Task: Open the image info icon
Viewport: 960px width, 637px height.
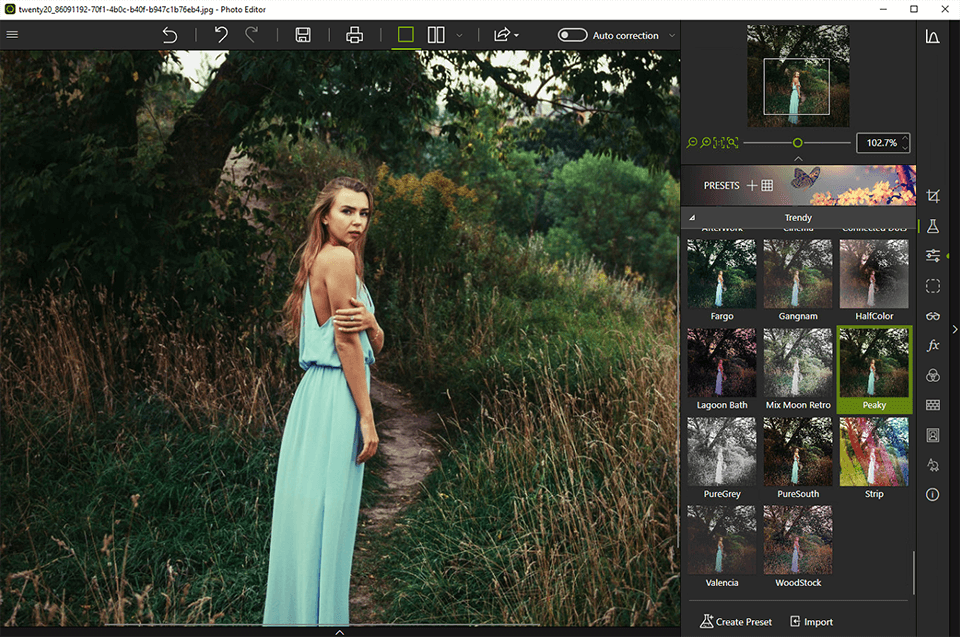Action: [932, 494]
